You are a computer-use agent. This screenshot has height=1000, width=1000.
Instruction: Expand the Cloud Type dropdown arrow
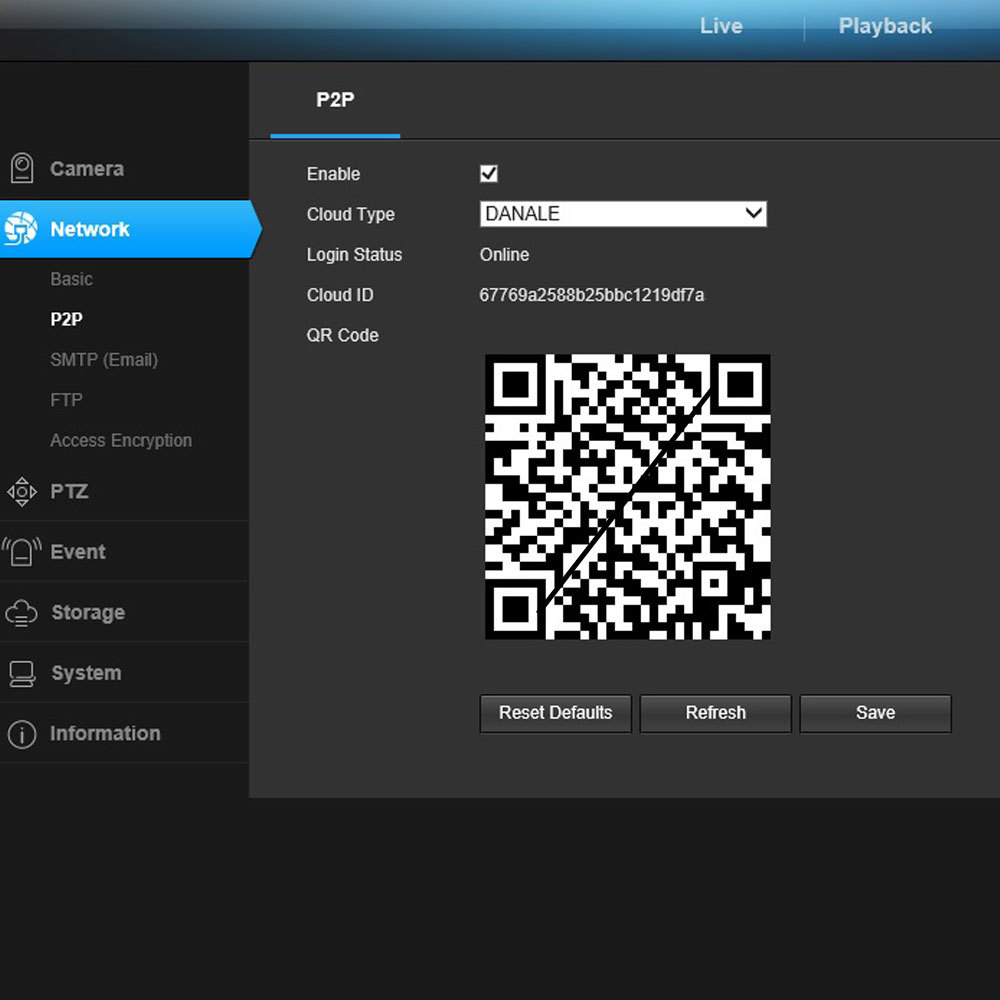(754, 214)
